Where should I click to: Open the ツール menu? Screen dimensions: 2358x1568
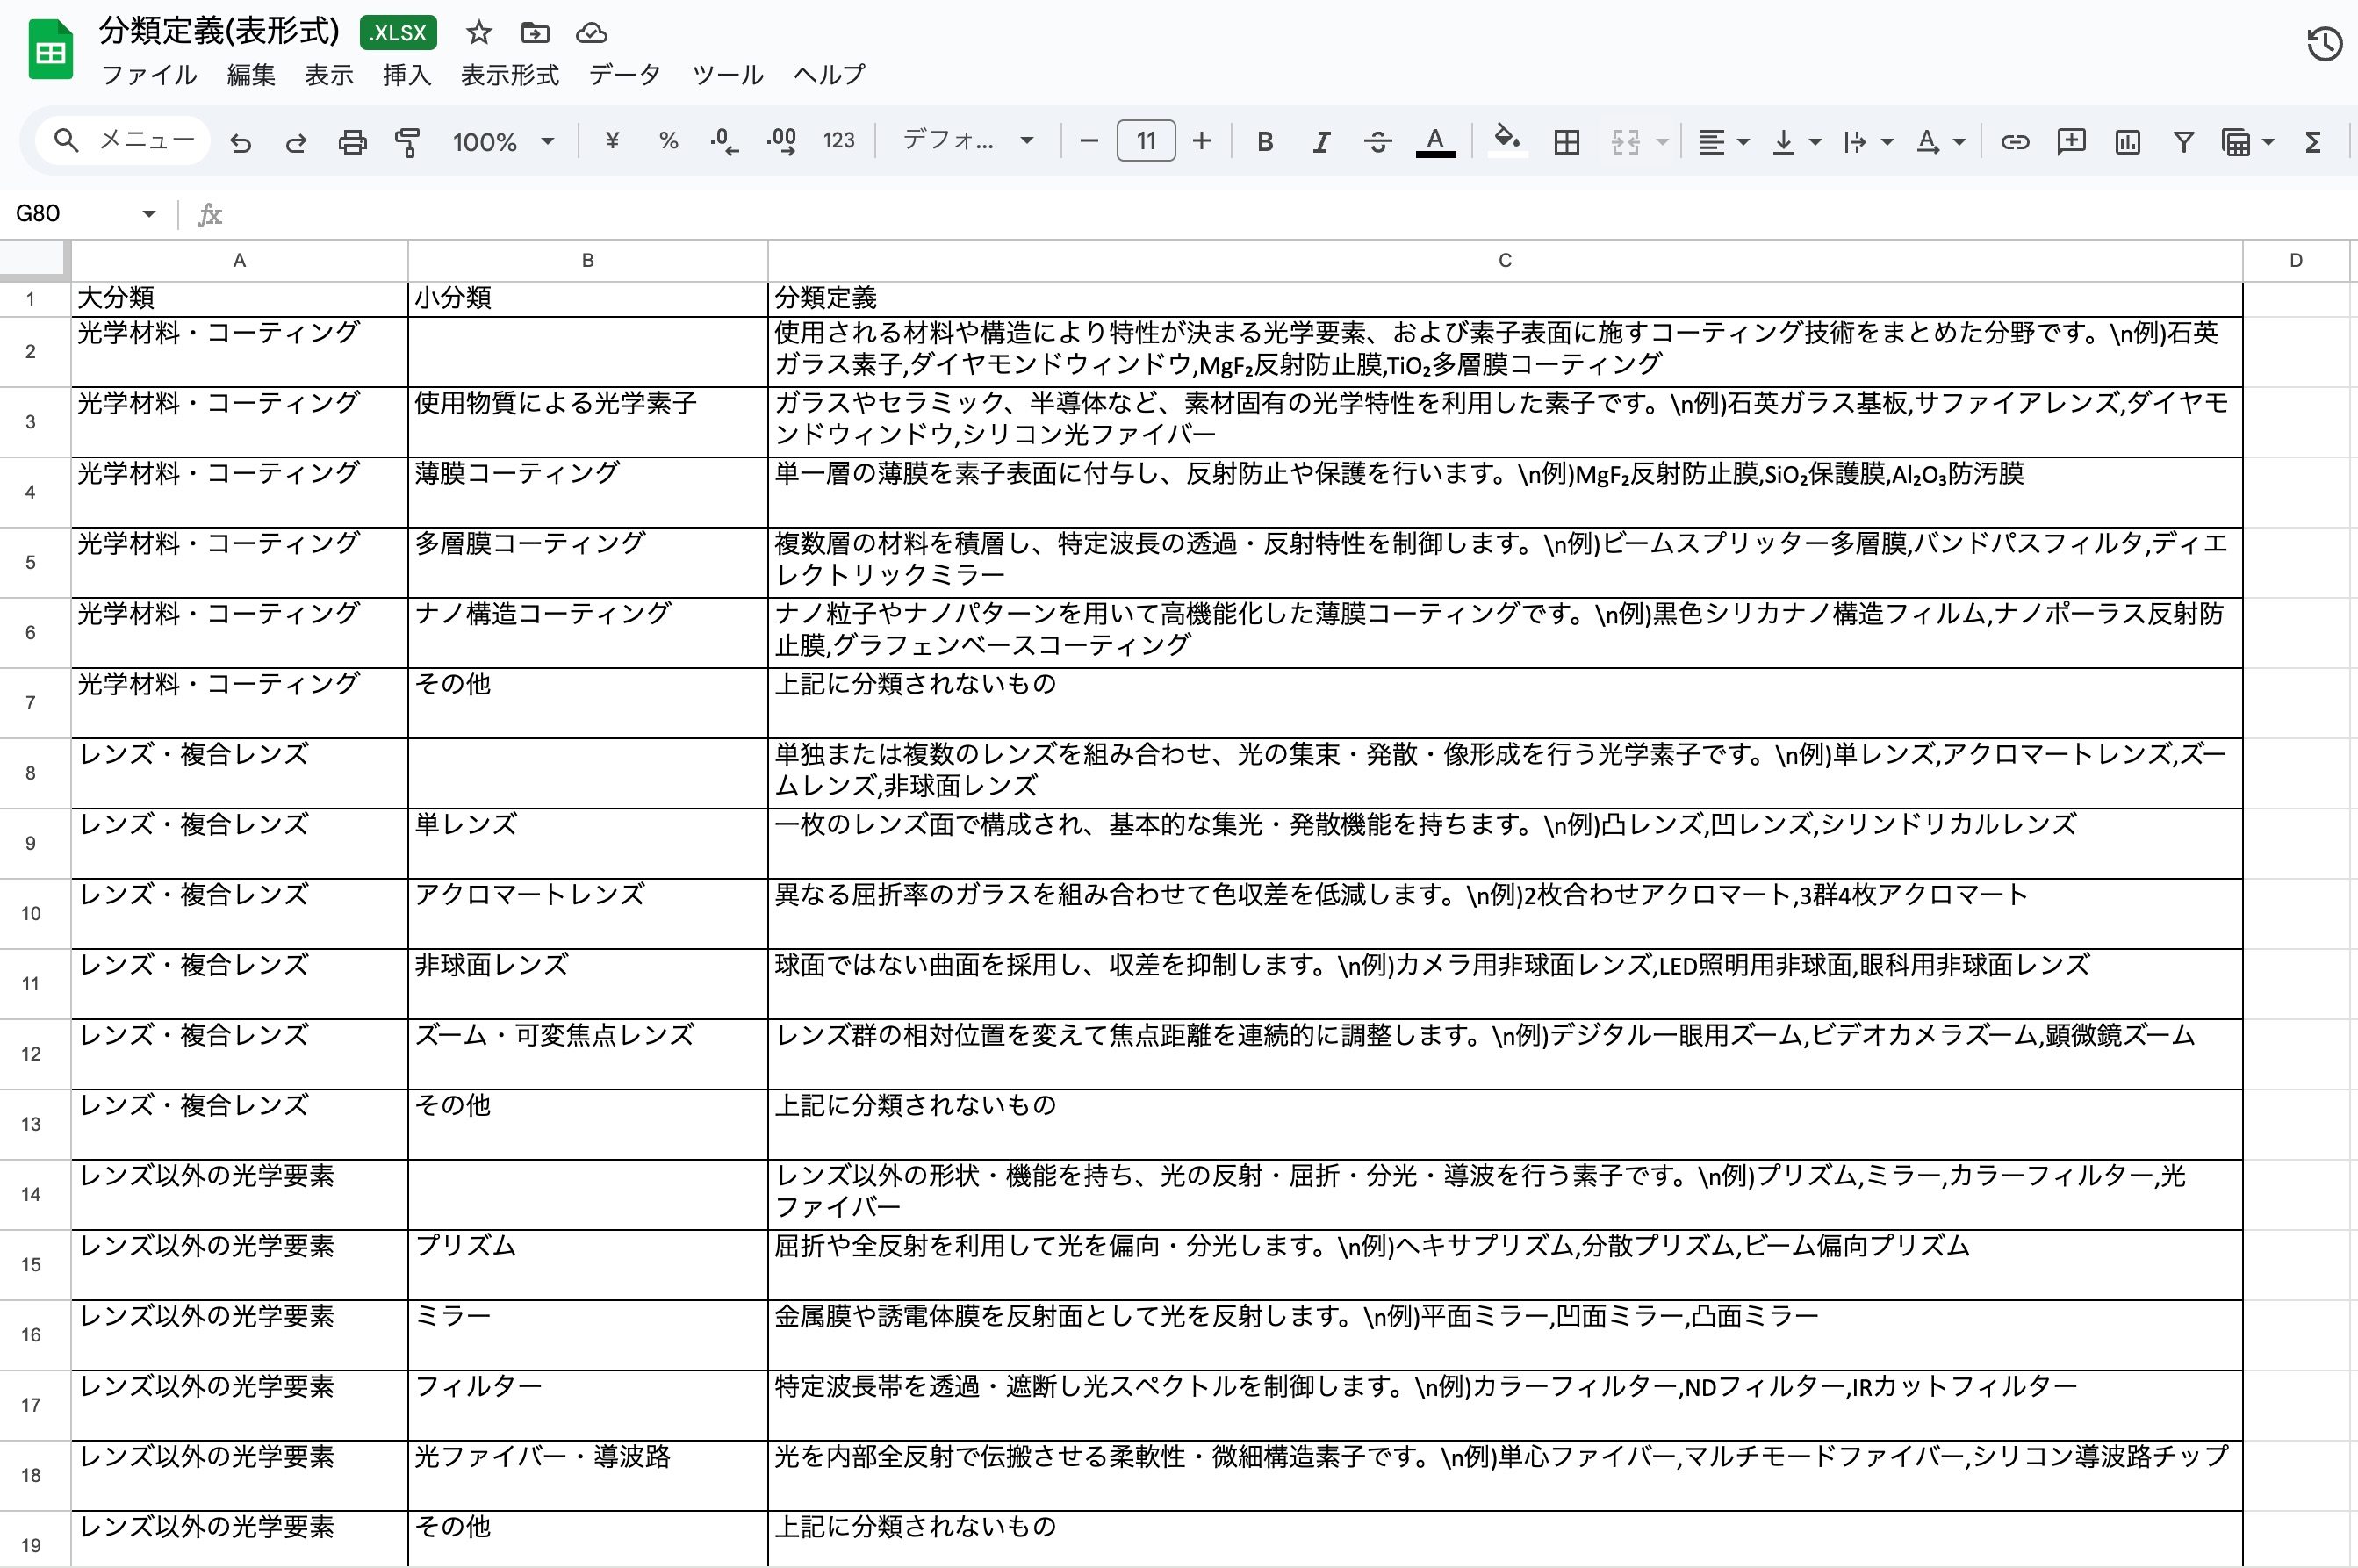coord(727,75)
